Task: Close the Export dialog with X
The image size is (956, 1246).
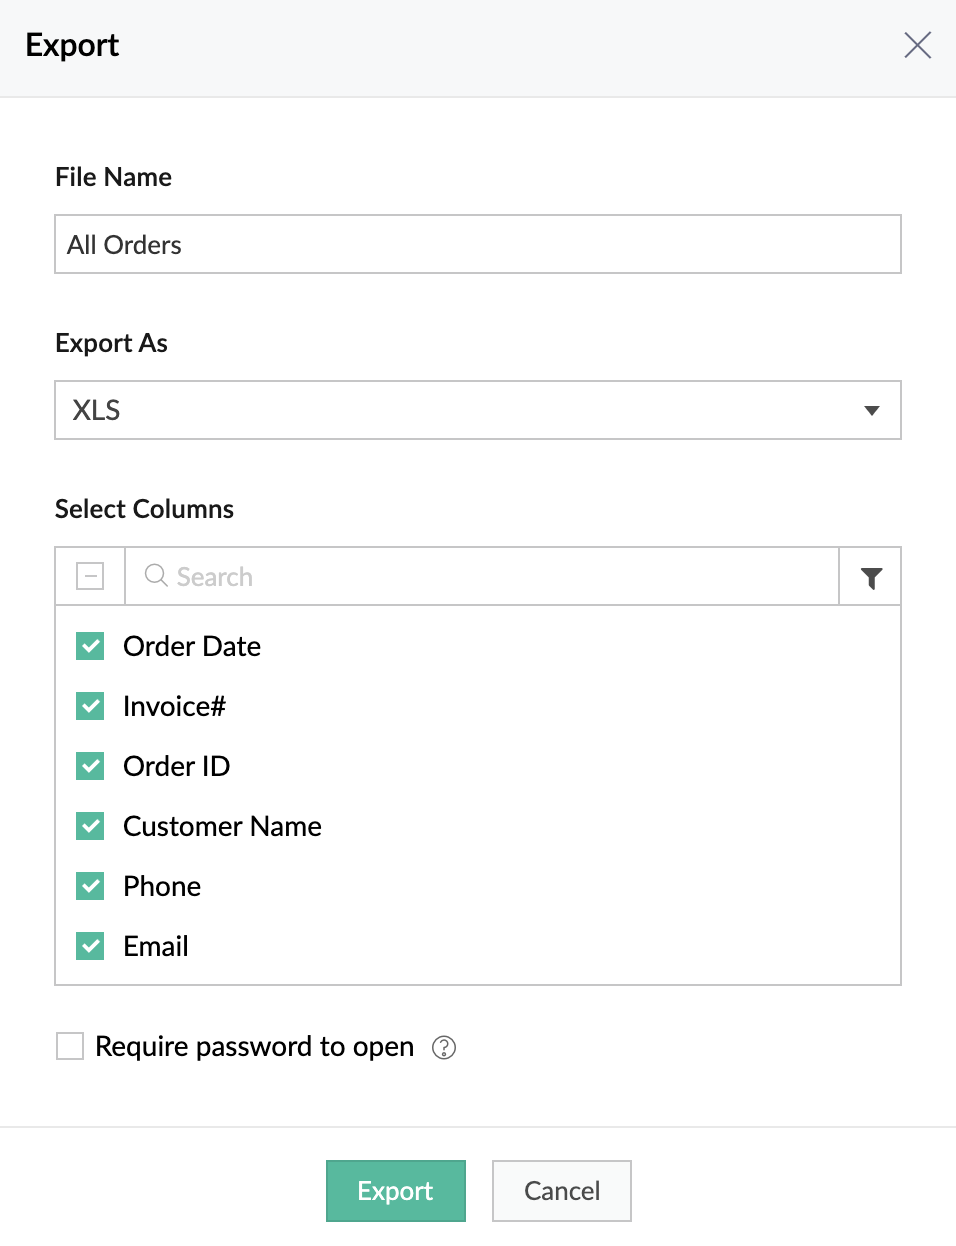Action: coord(917,45)
